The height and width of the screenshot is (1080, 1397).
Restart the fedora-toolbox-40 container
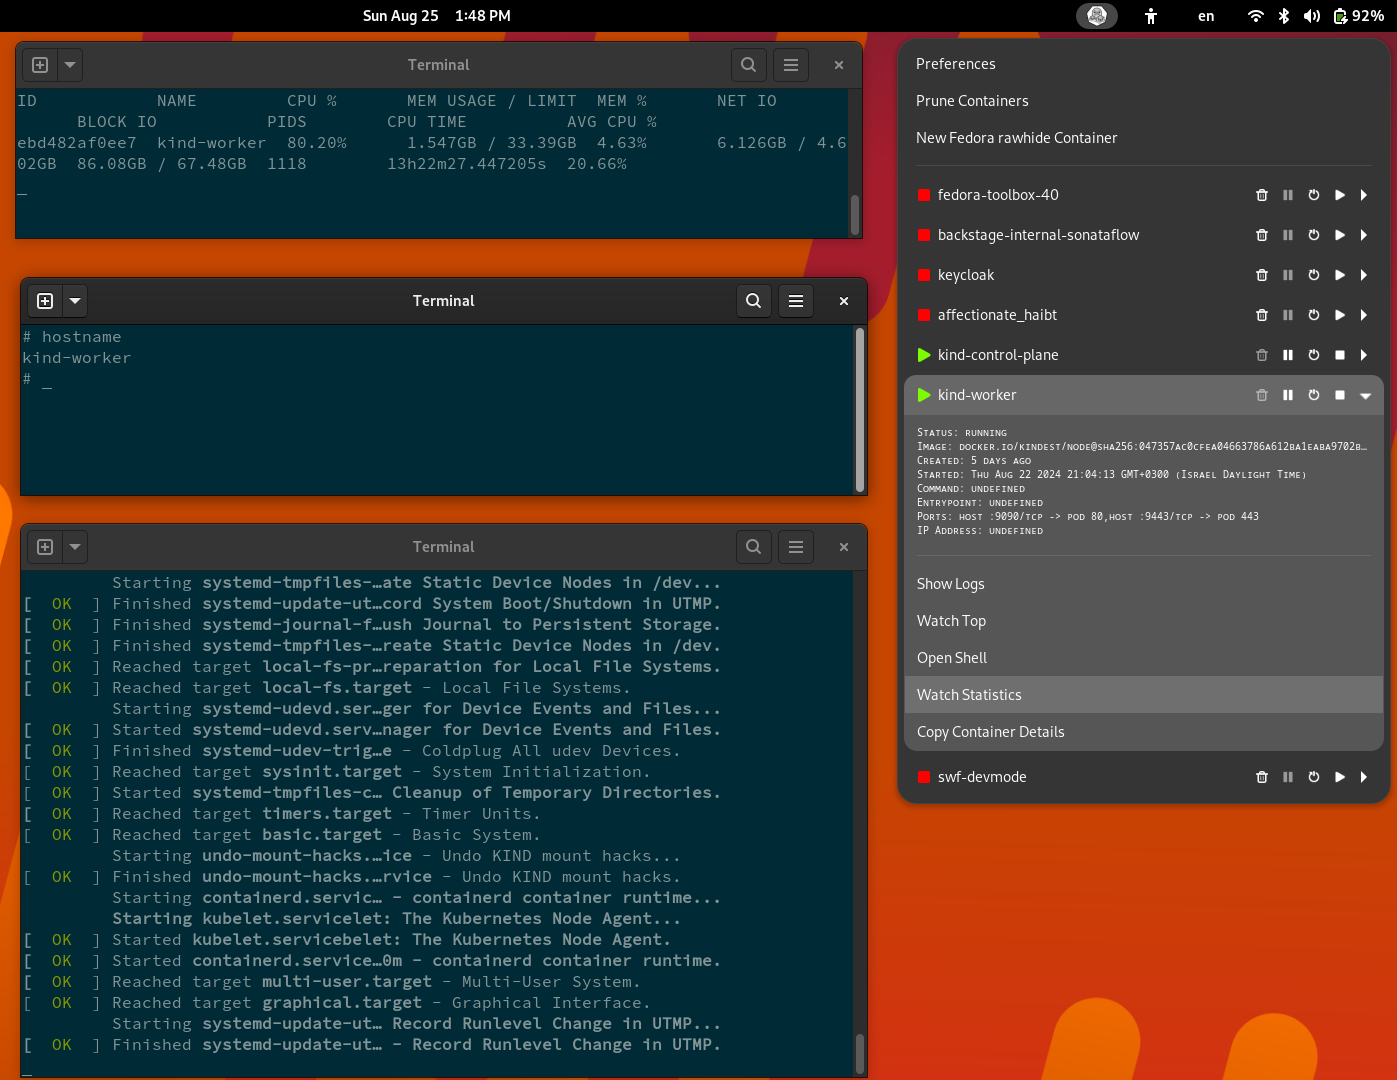1314,195
